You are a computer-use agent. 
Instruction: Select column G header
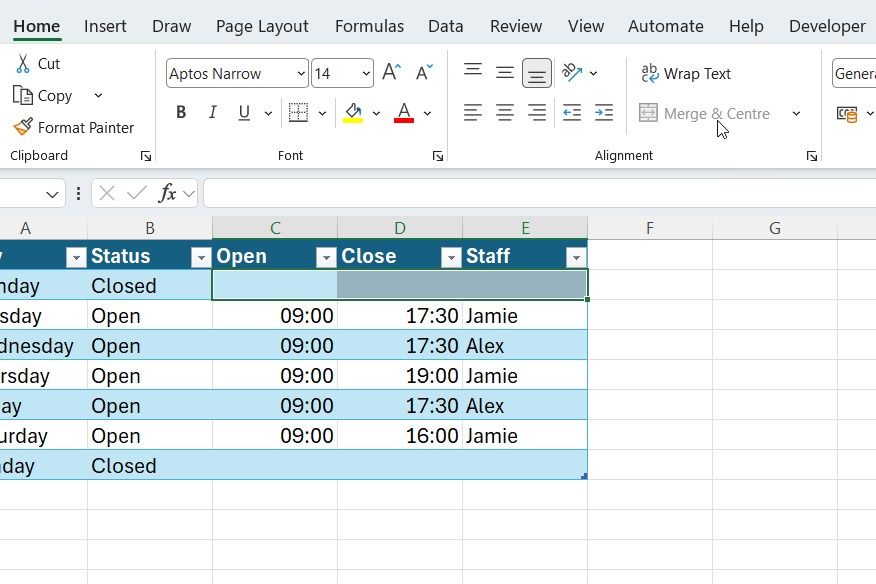[775, 228]
